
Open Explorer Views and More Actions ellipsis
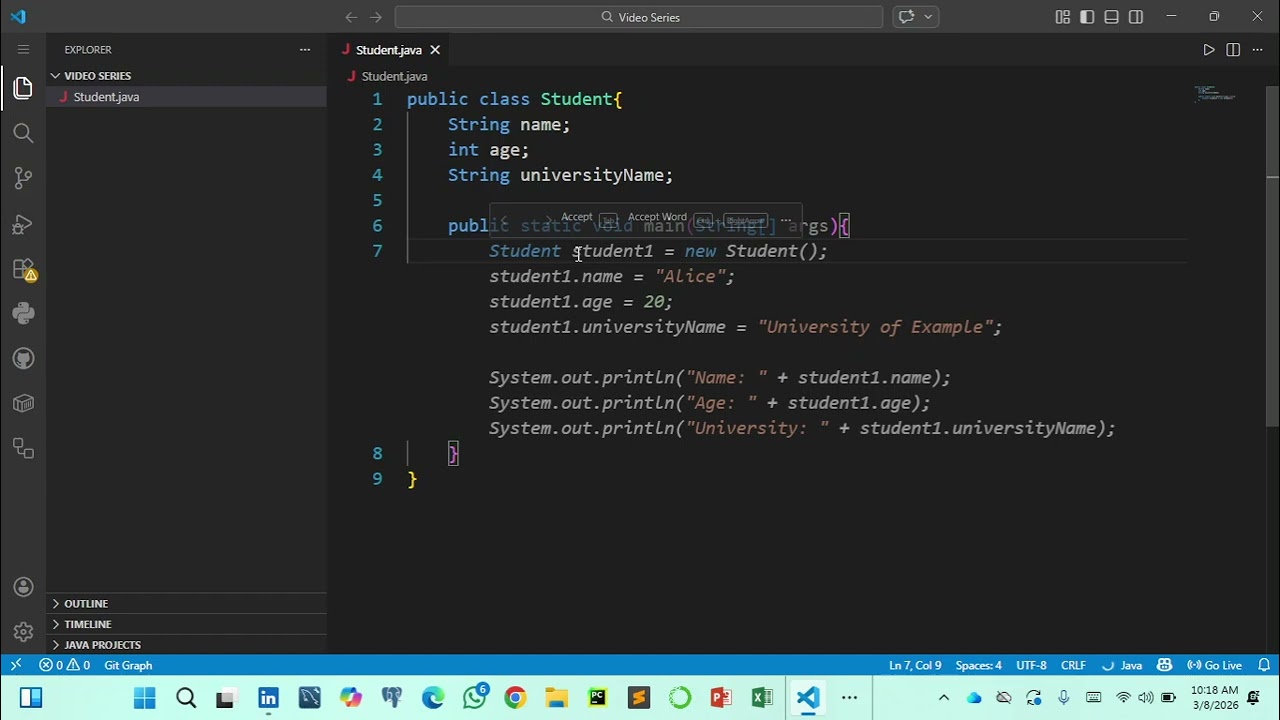pyautogui.click(x=305, y=49)
